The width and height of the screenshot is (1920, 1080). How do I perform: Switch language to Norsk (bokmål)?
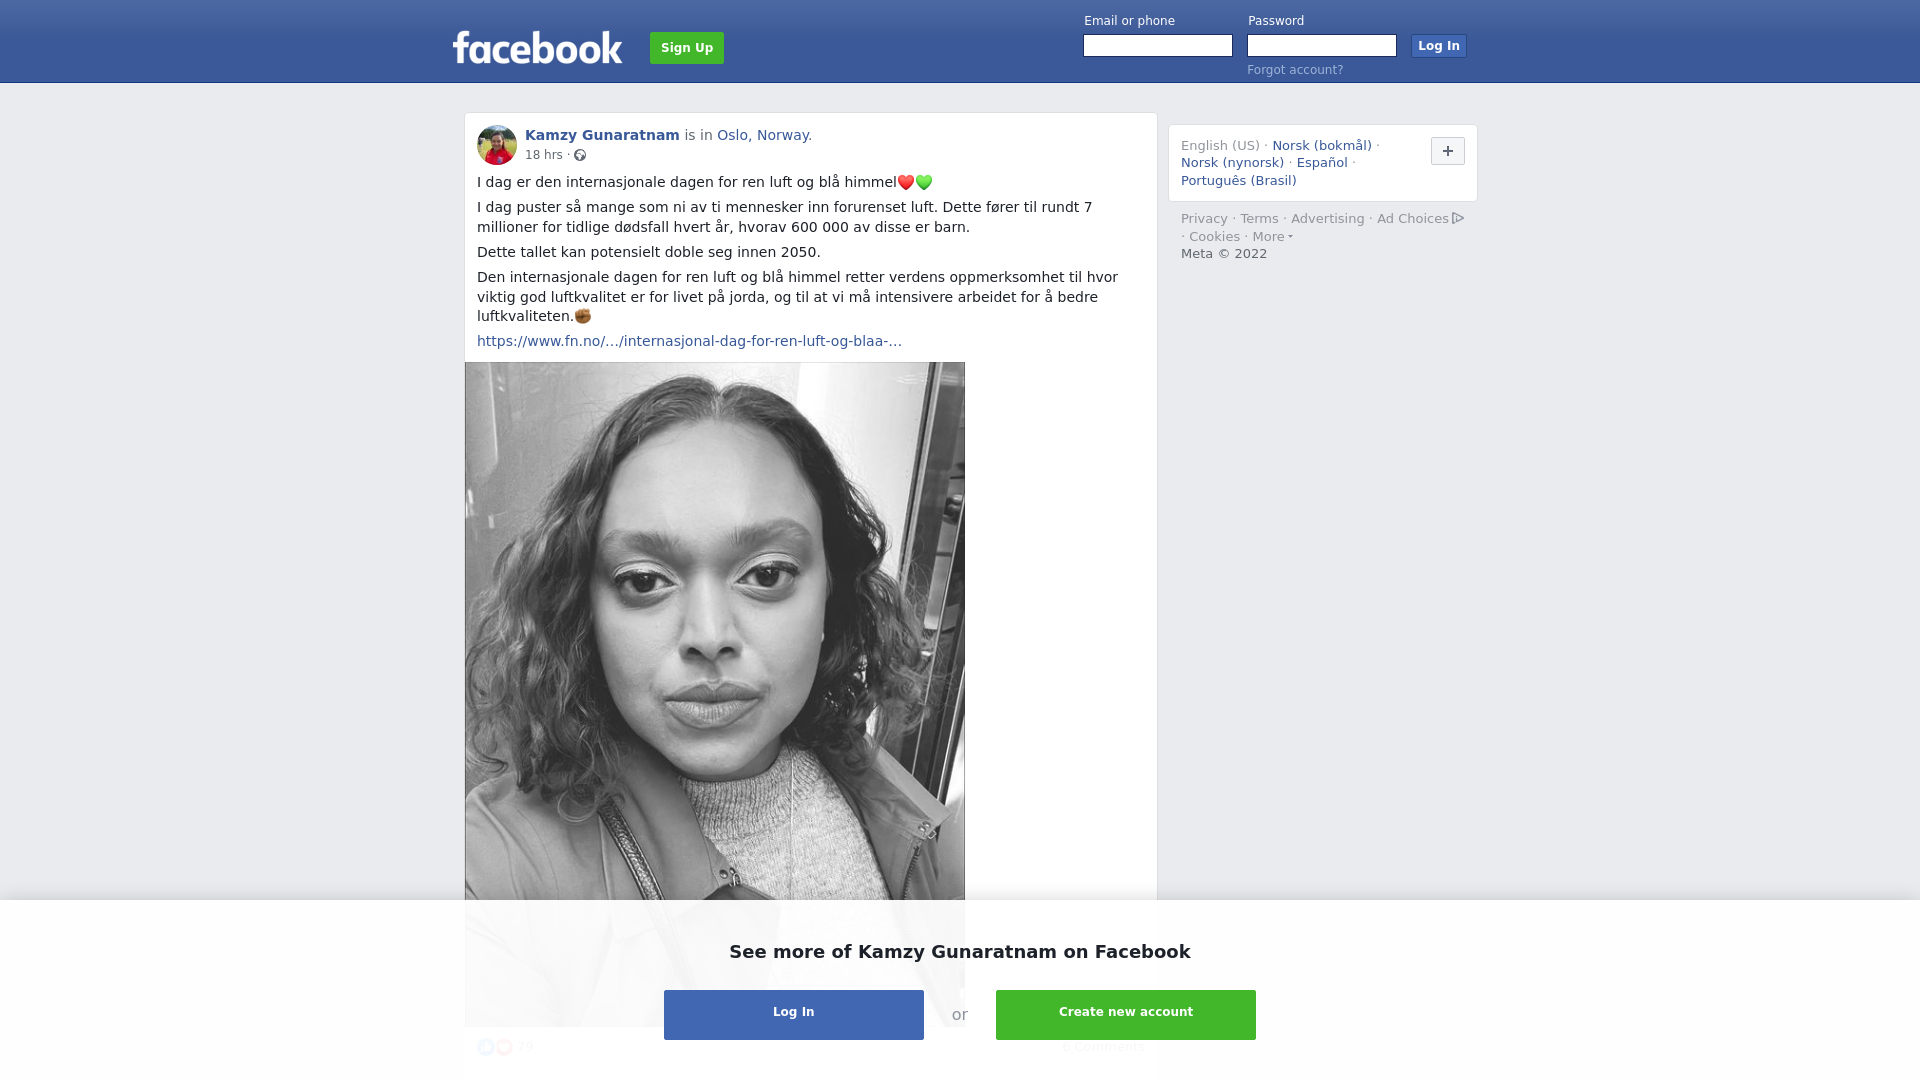point(1322,146)
